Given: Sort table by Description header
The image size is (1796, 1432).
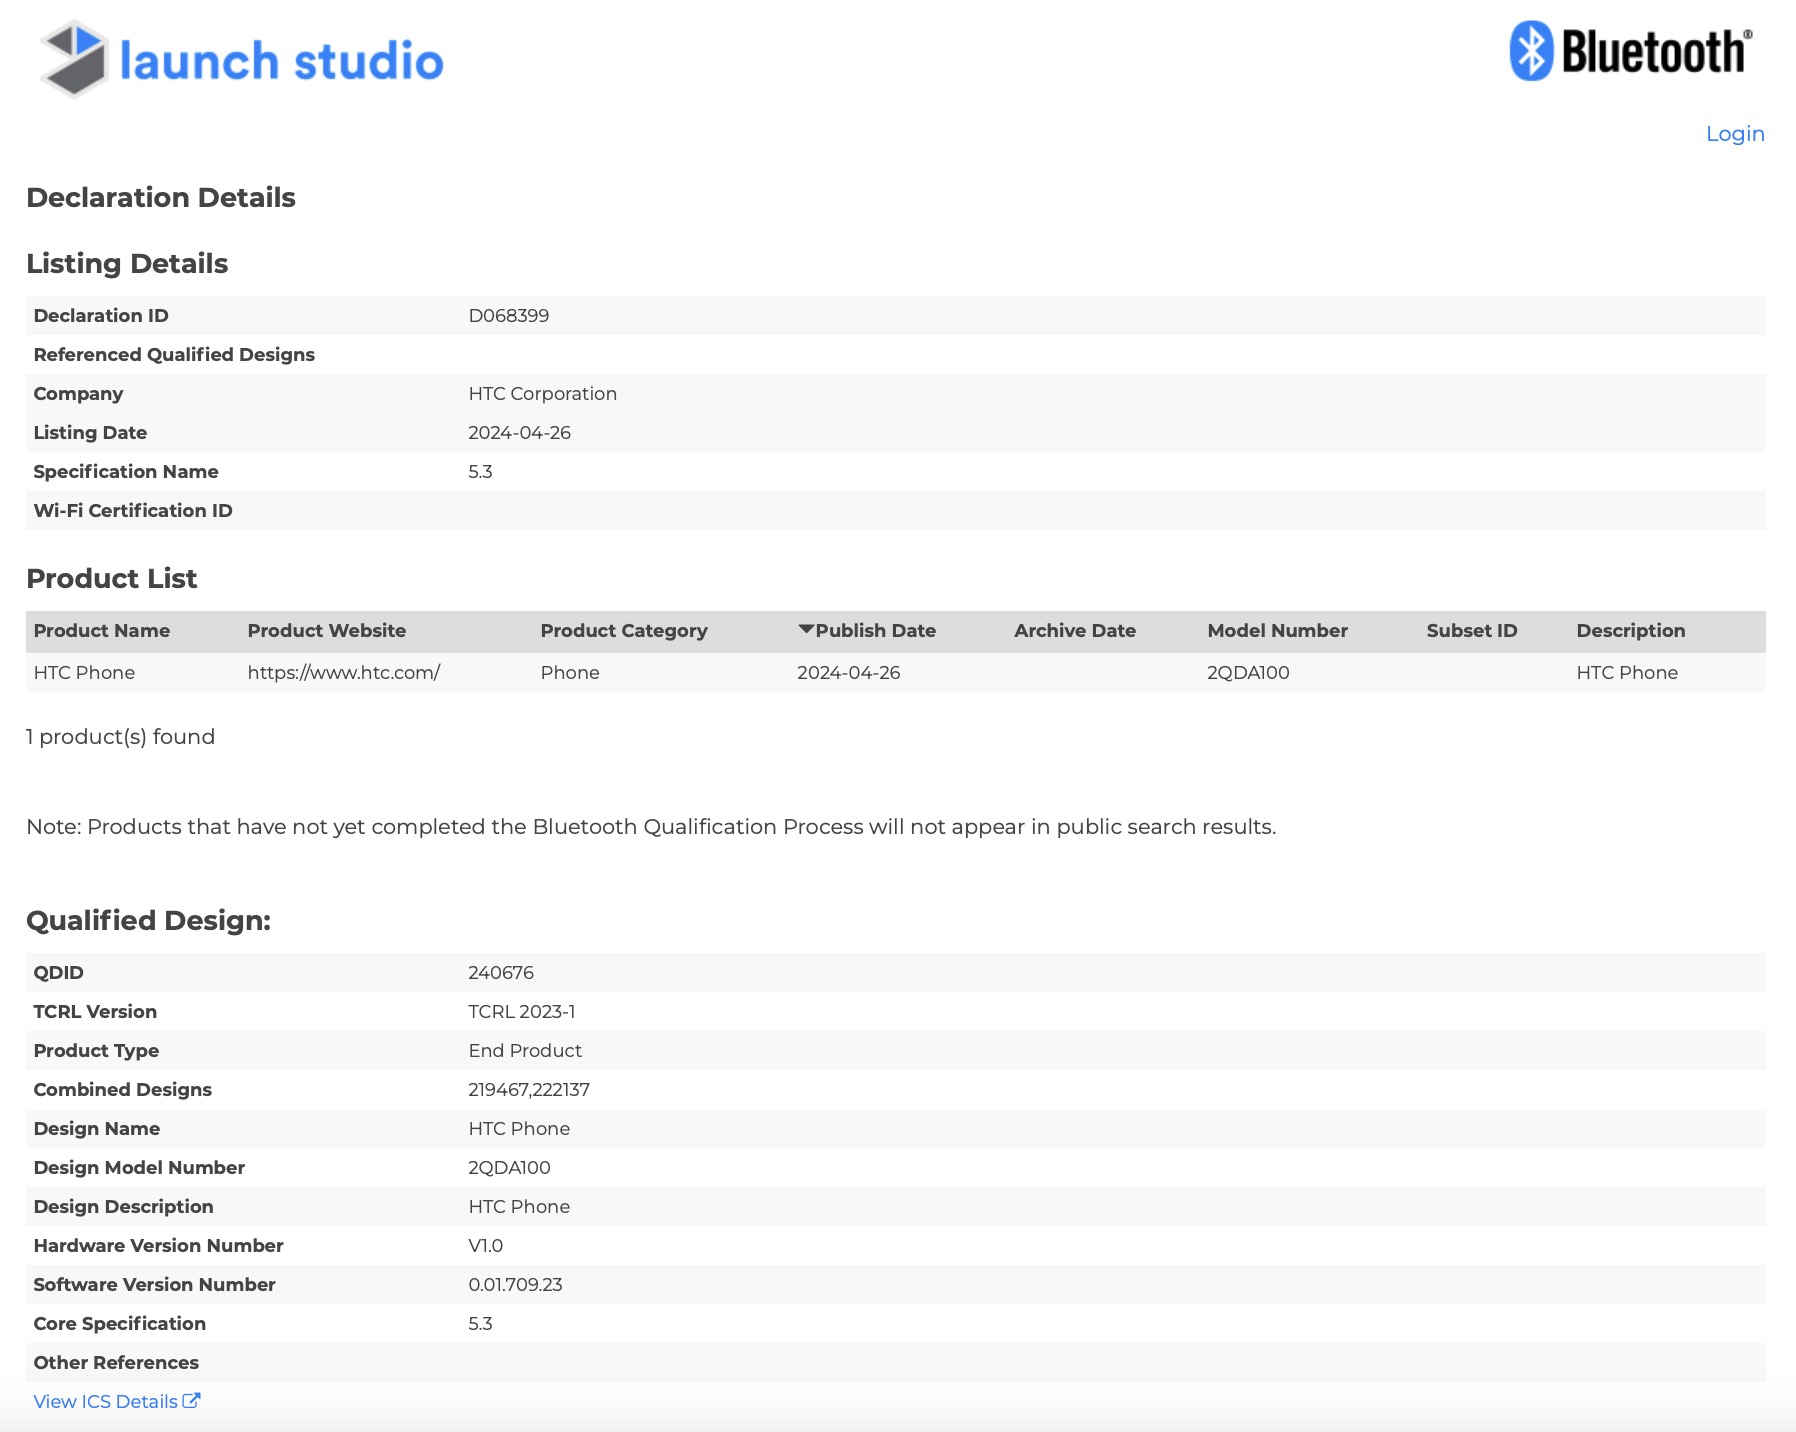Looking at the screenshot, I should (1631, 630).
